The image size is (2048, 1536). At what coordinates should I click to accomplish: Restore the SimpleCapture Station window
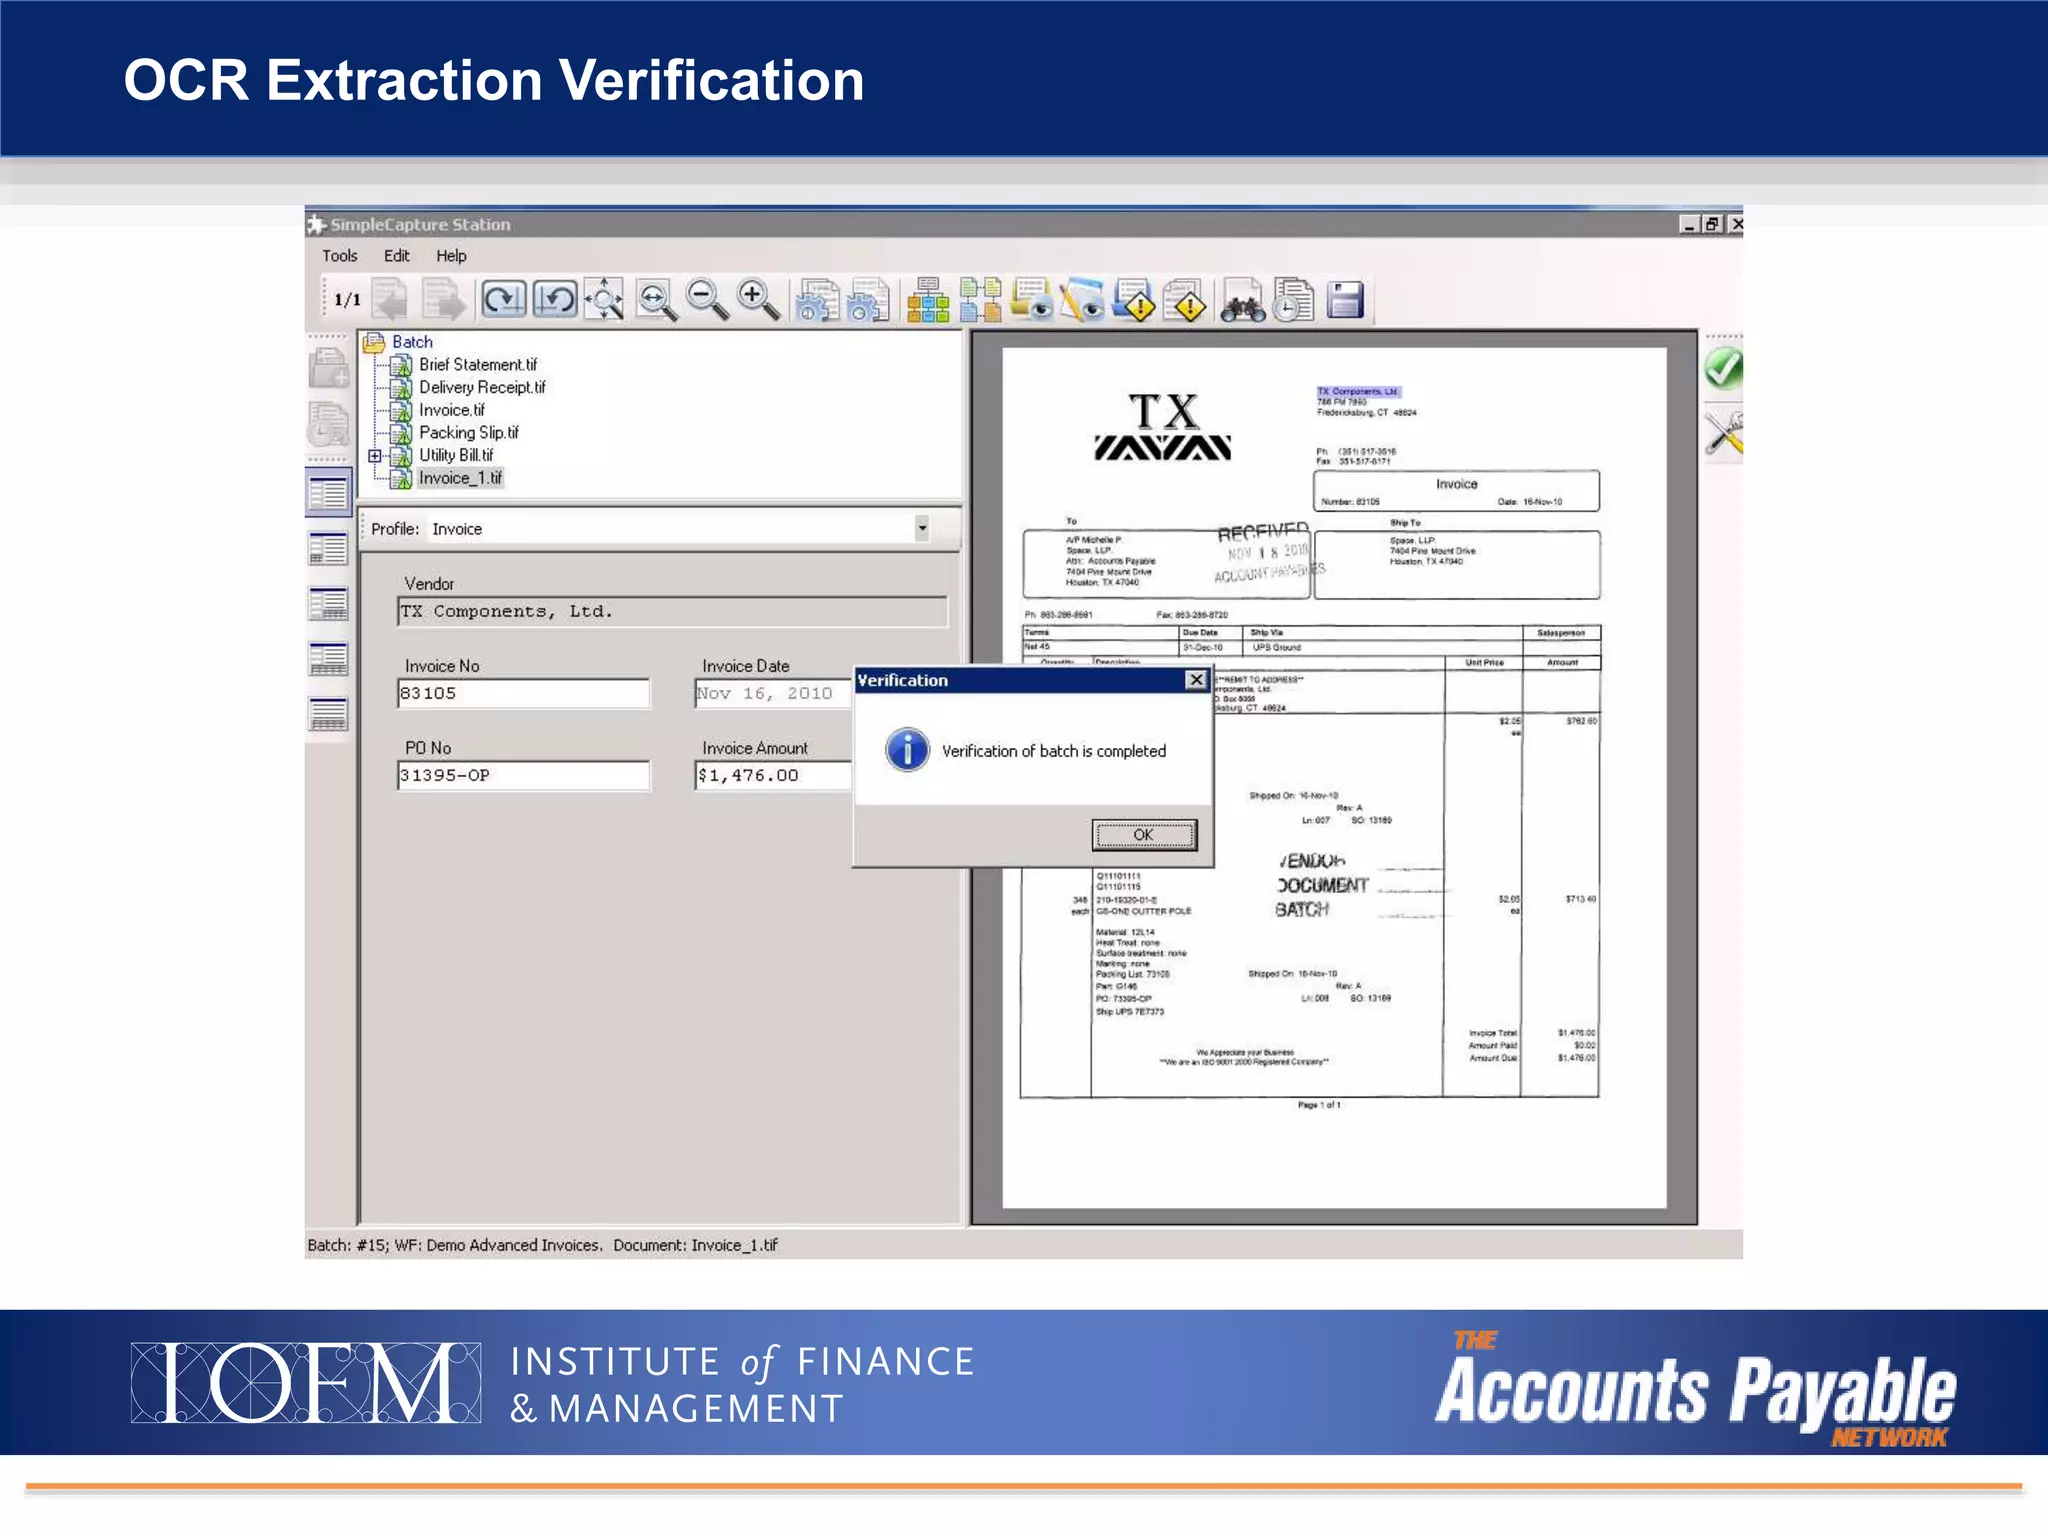point(1712,225)
